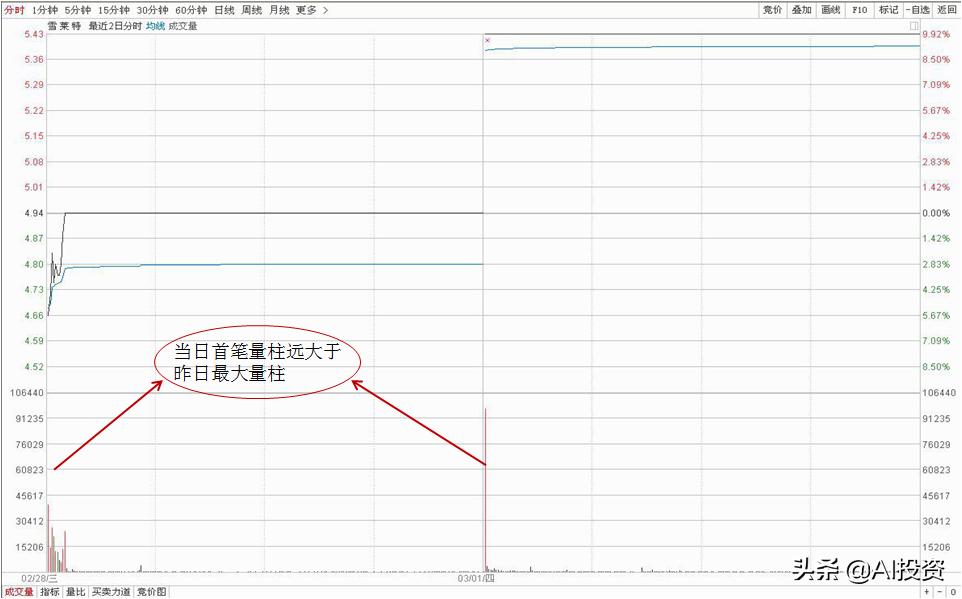Click the 雪莱特 stock name label
This screenshot has width=962, height=599.
(x=64, y=26)
